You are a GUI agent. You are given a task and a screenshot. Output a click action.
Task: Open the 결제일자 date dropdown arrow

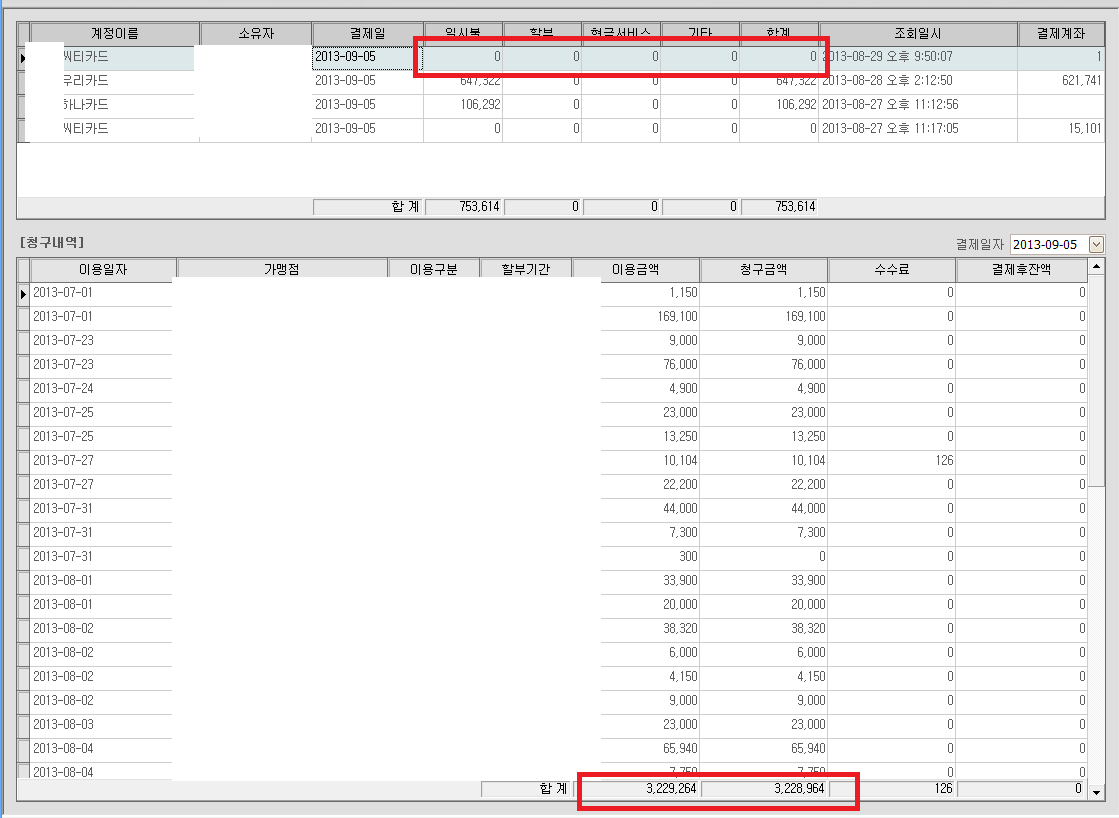(1096, 245)
